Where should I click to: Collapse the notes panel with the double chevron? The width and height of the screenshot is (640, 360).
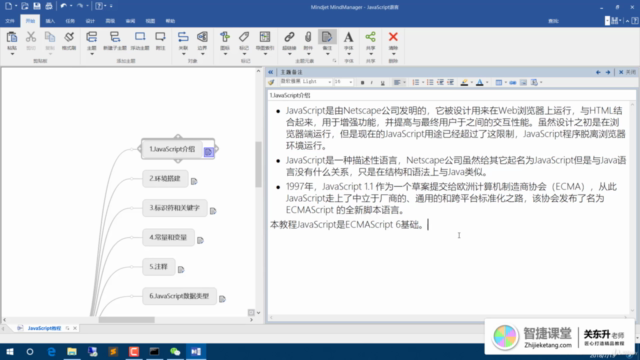point(271,72)
